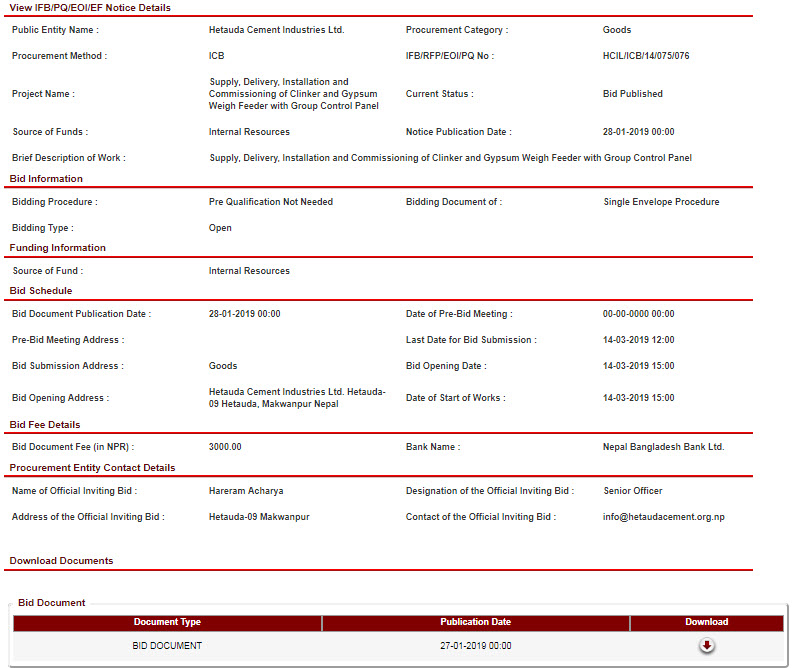Click the Bid Published status text
Image resolution: width=797 pixels, height=668 pixels.
click(632, 94)
